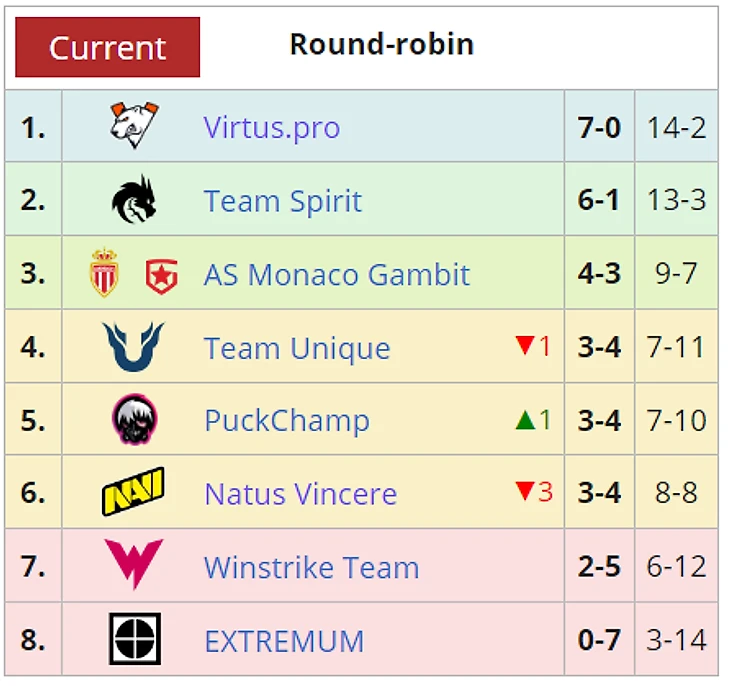This screenshot has width=730, height=686.
Task: Click Team Unique's red down-one rank indicator
Action: click(x=534, y=346)
